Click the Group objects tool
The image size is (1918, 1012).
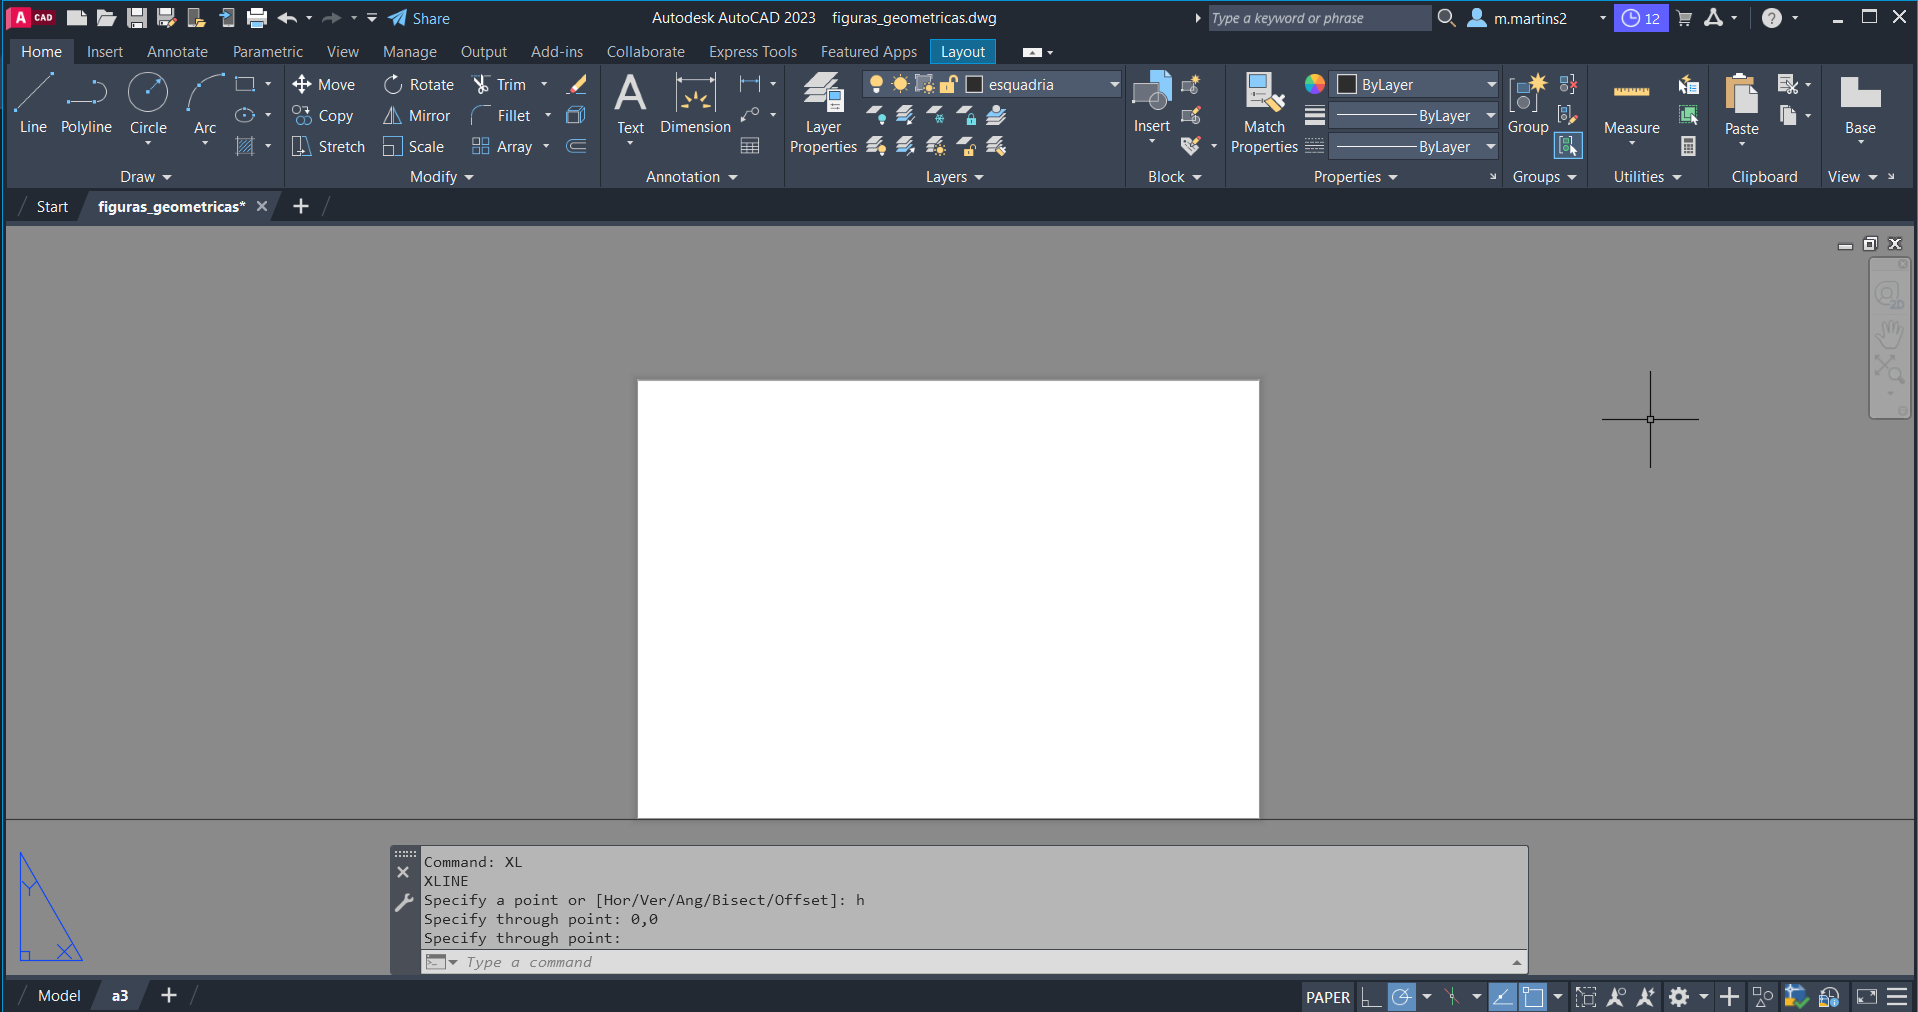pyautogui.click(x=1528, y=103)
